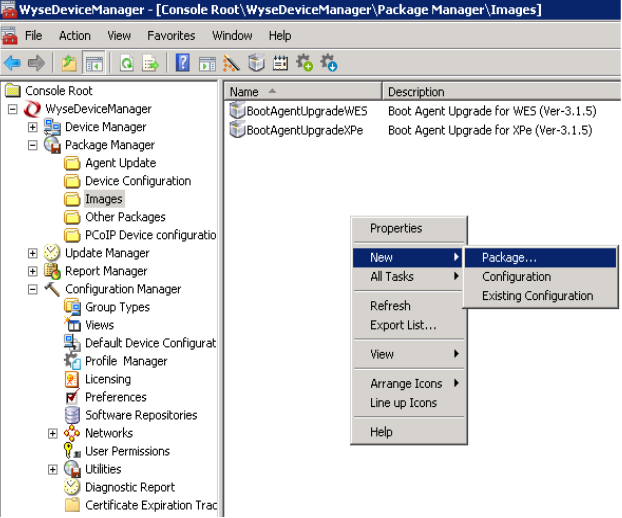Expand the Update Manager node
622x518 pixels.
tap(33, 253)
